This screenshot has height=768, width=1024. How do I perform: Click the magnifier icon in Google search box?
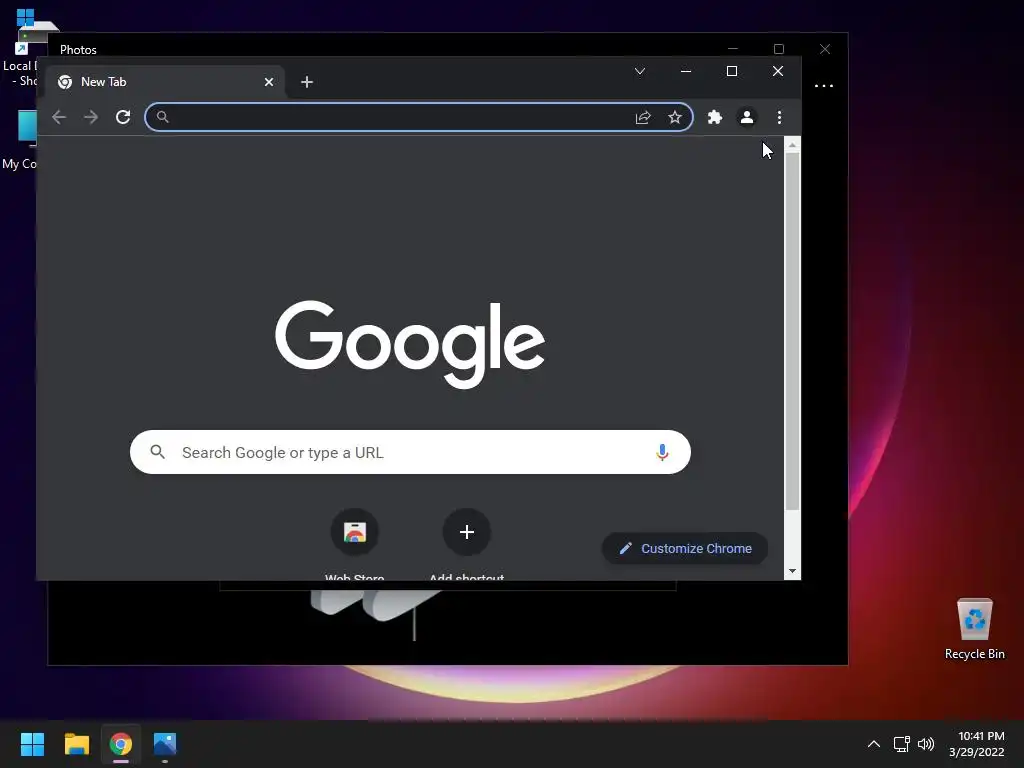click(157, 451)
